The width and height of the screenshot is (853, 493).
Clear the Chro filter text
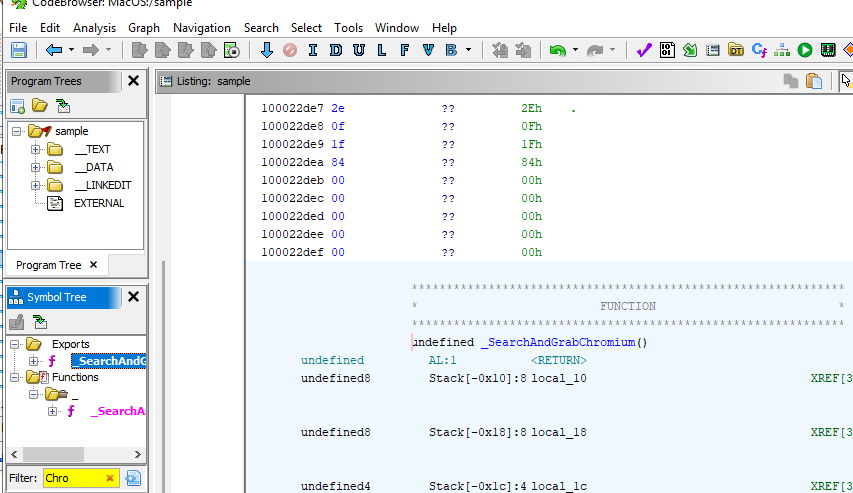110,478
